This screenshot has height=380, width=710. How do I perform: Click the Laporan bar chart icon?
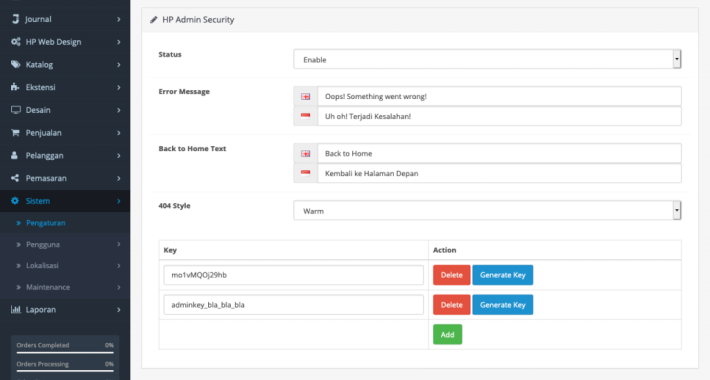tap(15, 309)
